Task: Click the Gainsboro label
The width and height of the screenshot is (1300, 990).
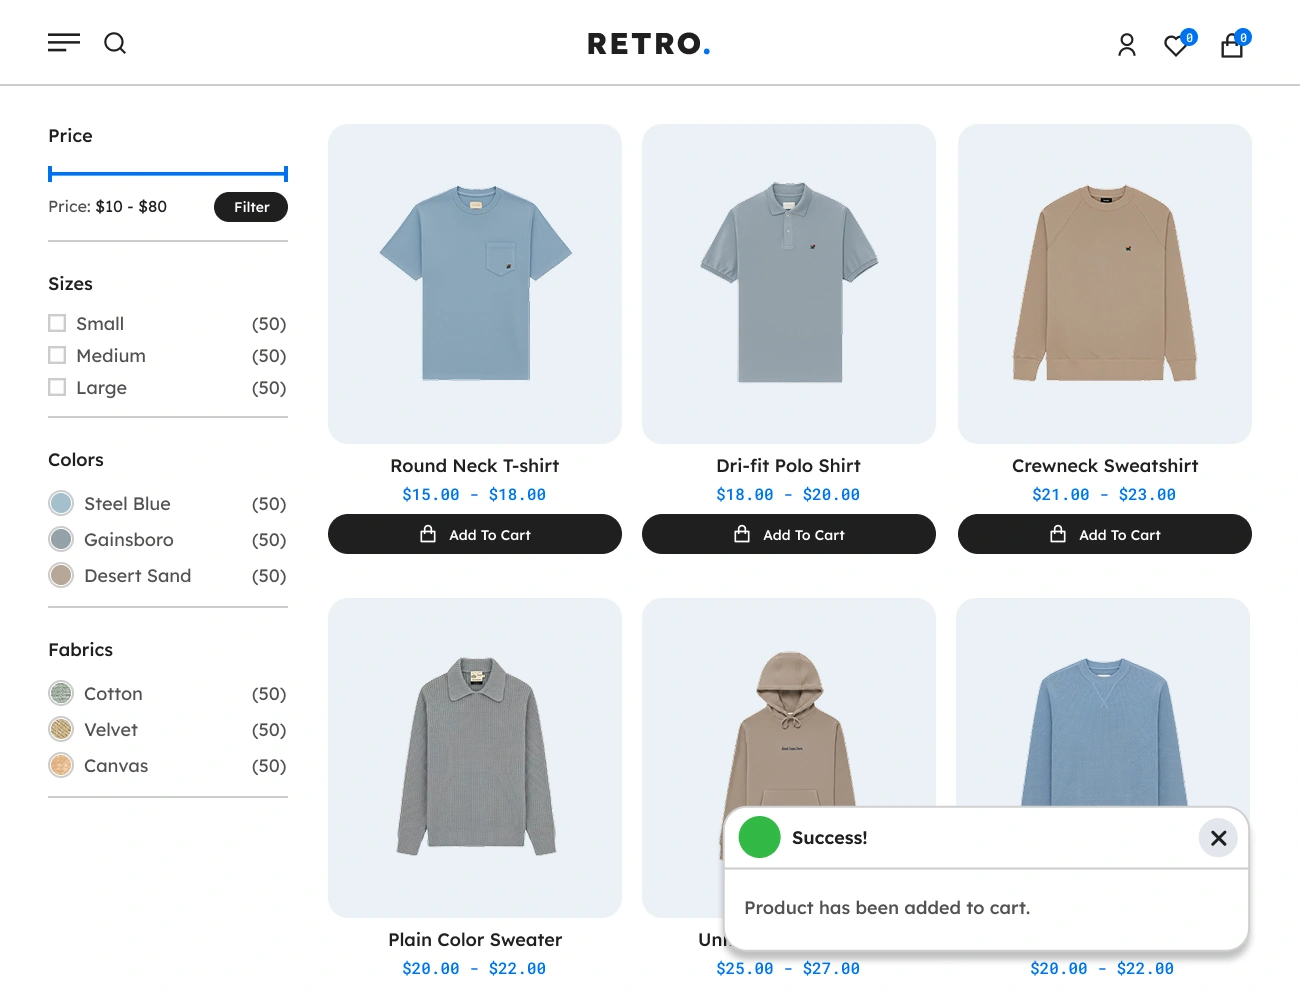Action: (x=129, y=539)
